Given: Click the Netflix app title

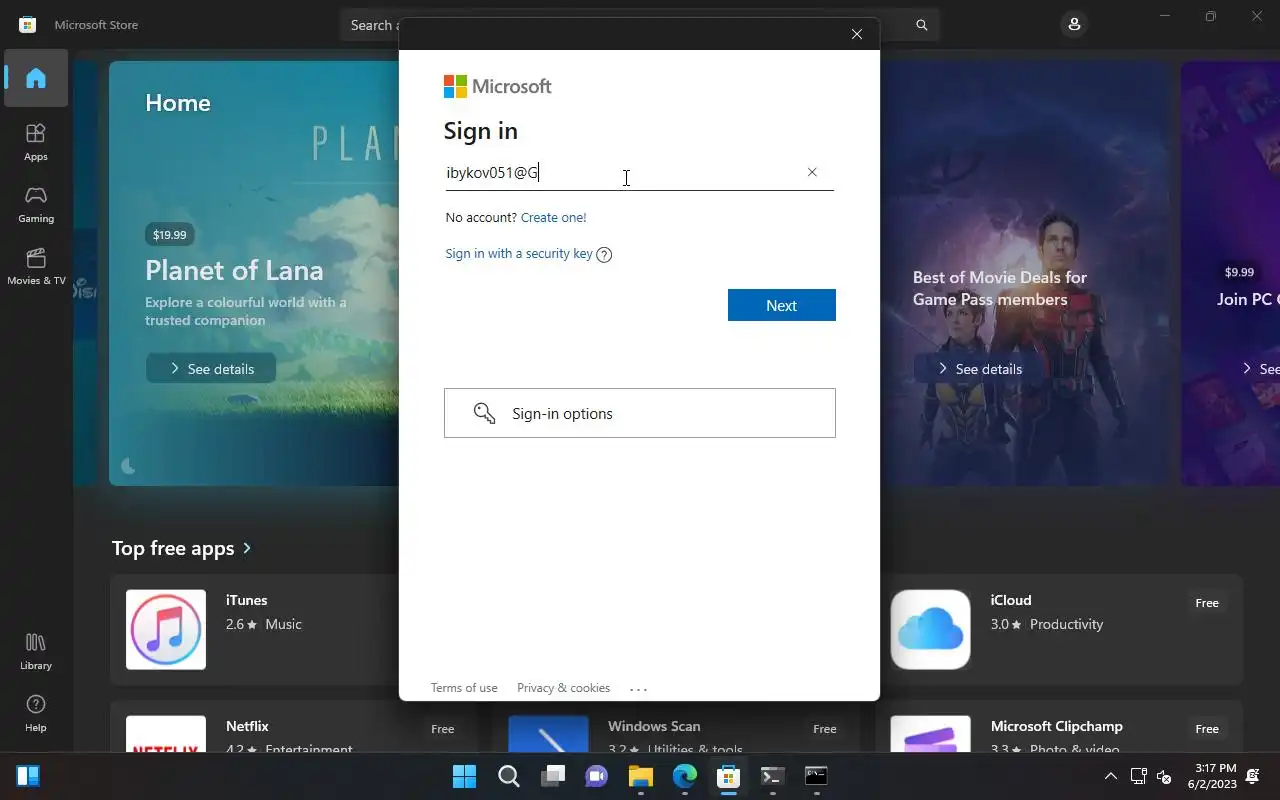Looking at the screenshot, I should [247, 726].
